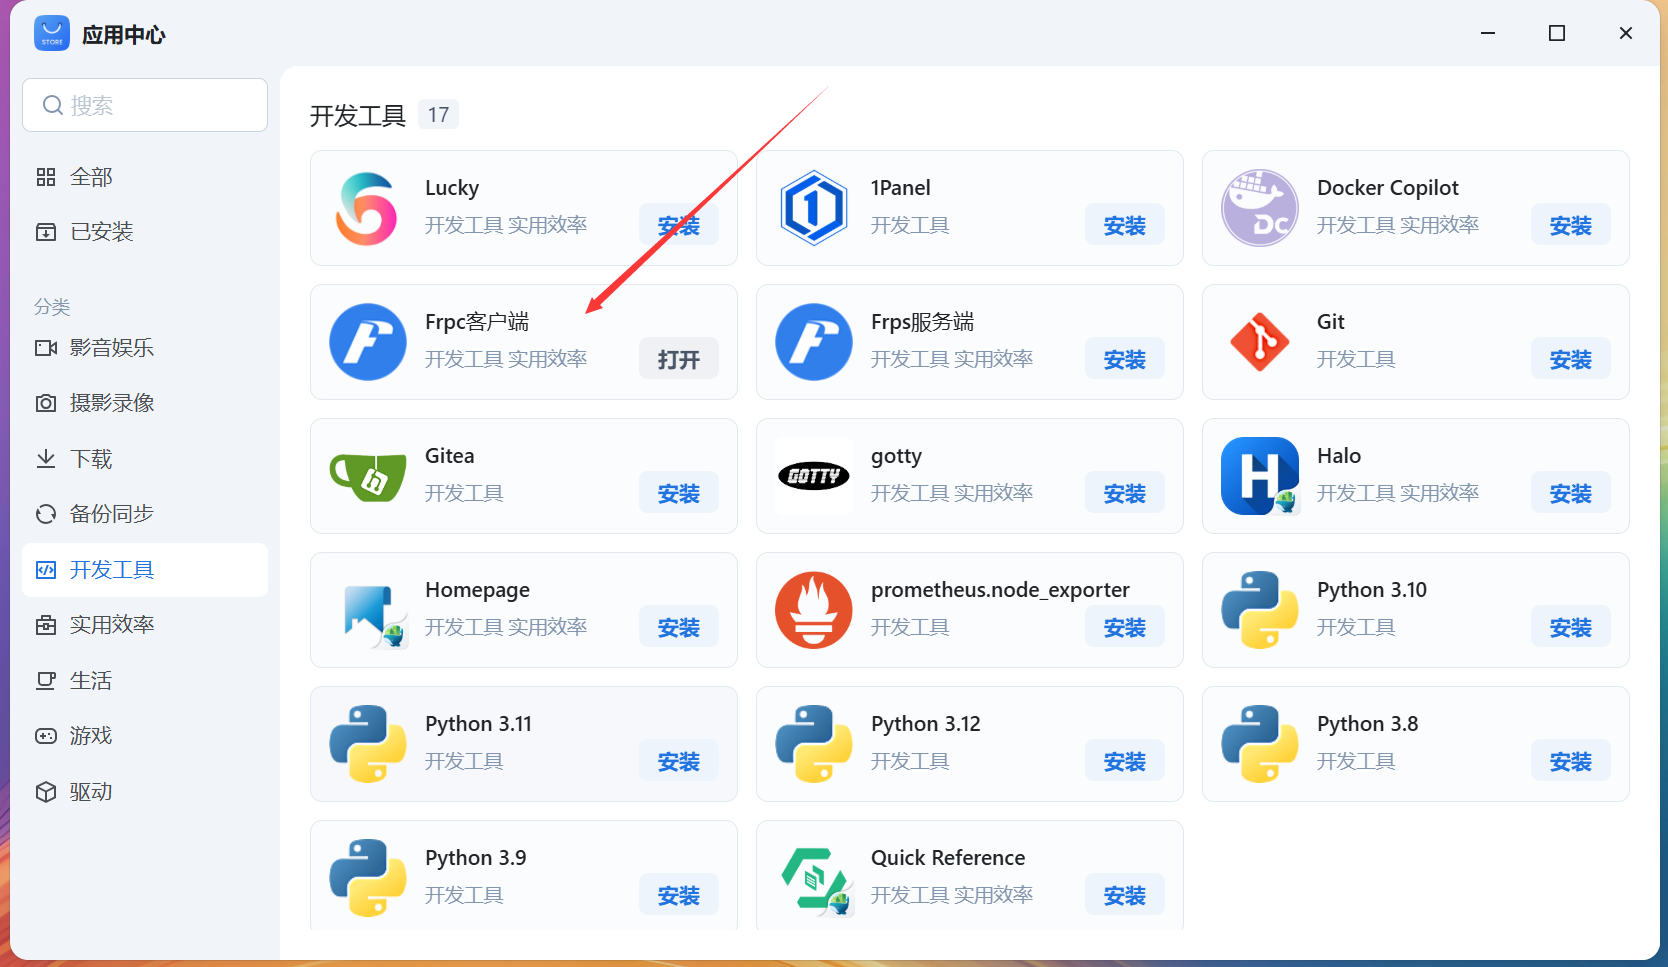Select the 驱动 category
The width and height of the screenshot is (1668, 967).
tap(145, 792)
